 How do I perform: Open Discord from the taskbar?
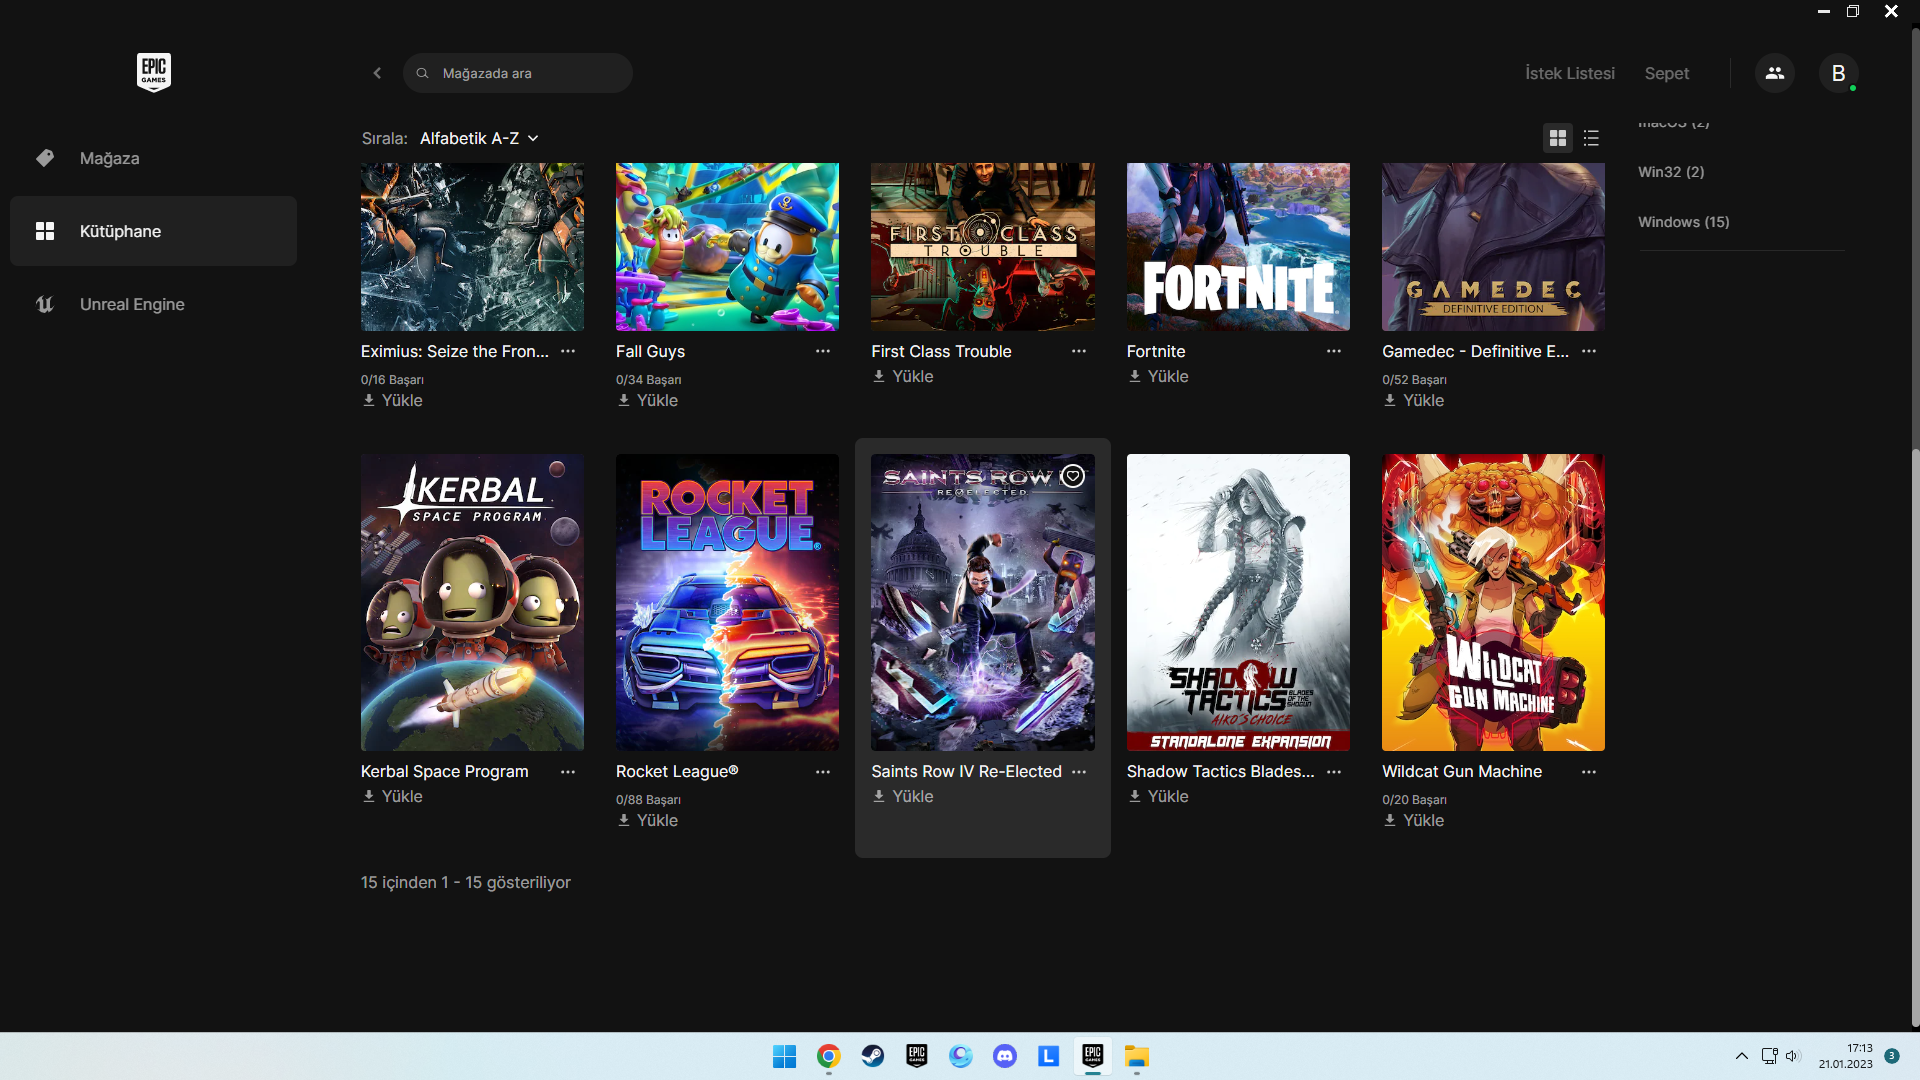point(1004,1056)
